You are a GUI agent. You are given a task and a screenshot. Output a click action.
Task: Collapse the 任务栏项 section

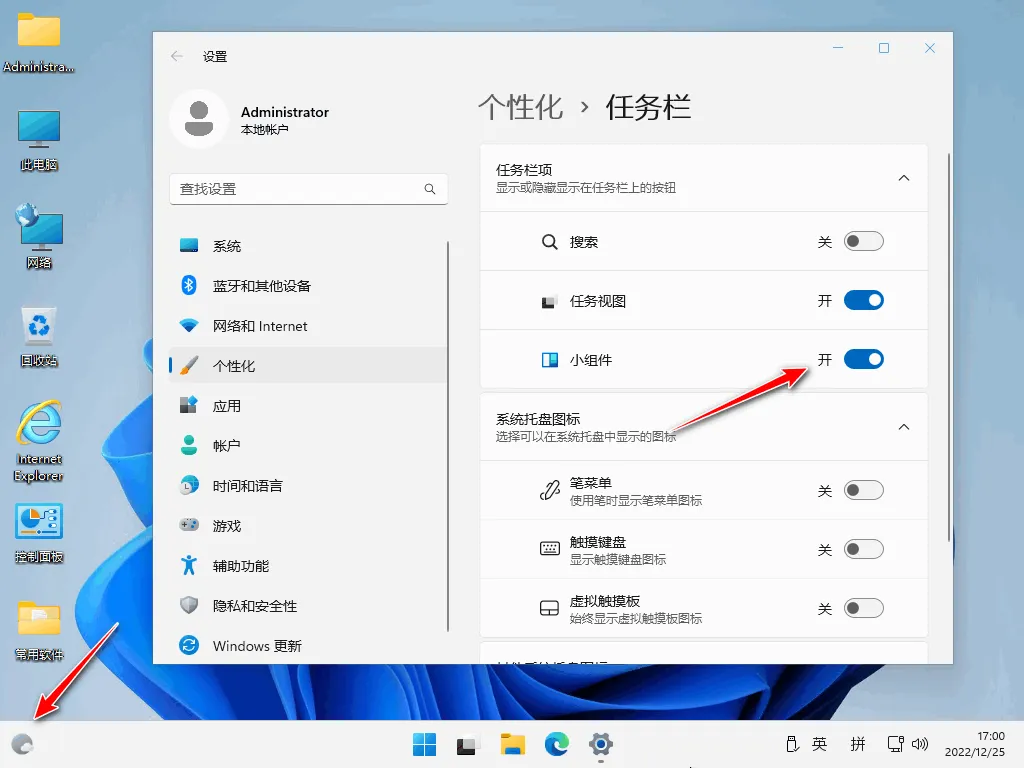tap(903, 178)
